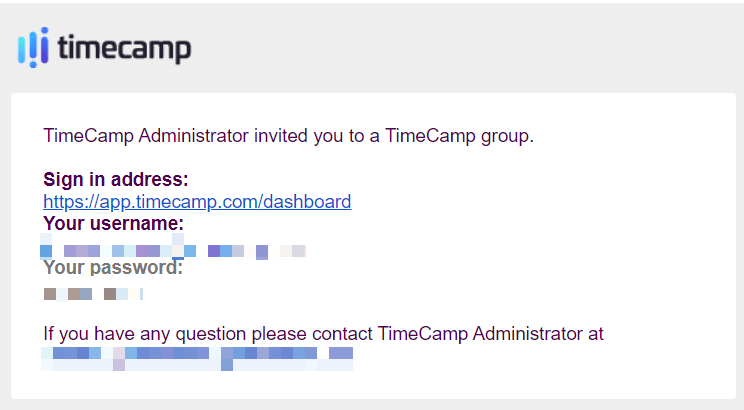Click "TimeCamp Administrator" starting the invitation sentence
Image resolution: width=744 pixels, height=410 pixels.
146,136
